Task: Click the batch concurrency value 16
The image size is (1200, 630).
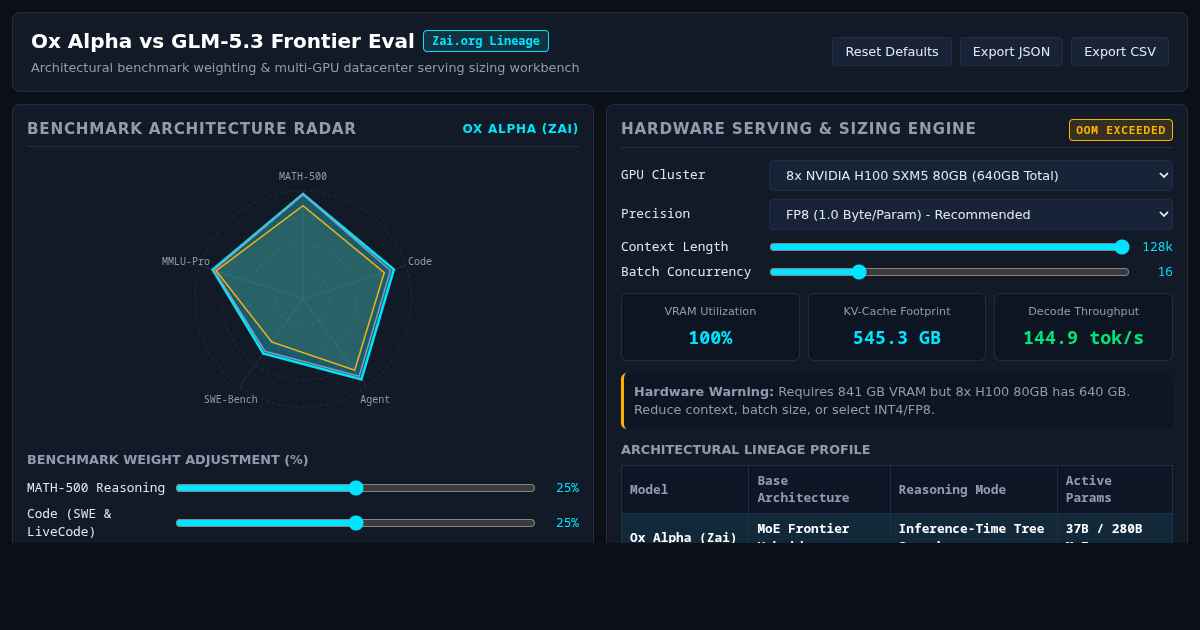Action: [1165, 272]
